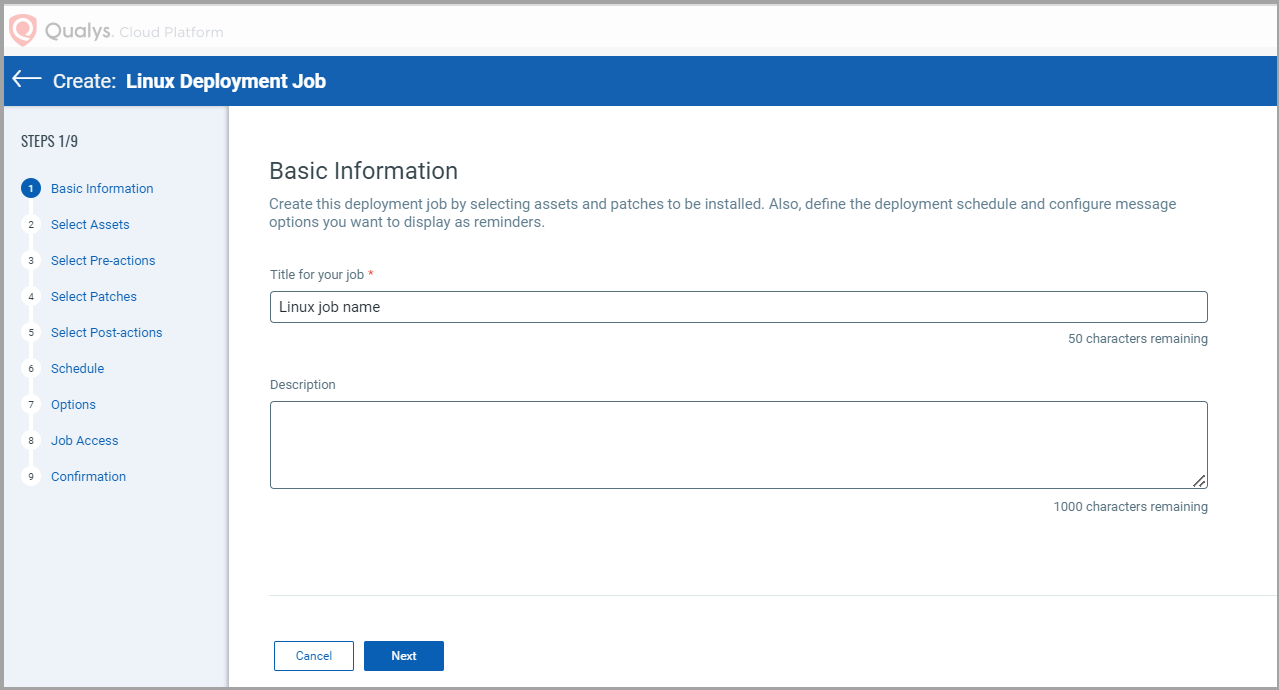Click step 2 number circle
The width and height of the screenshot is (1279, 690).
tap(31, 225)
